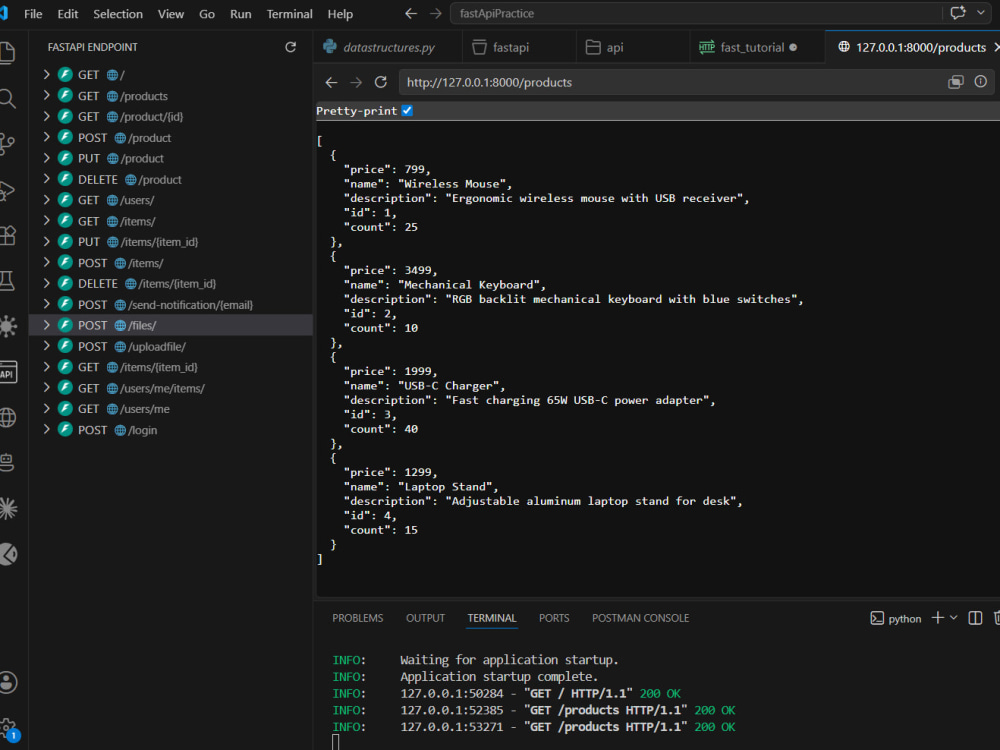Open the new terminal dropdown arrow

954,617
